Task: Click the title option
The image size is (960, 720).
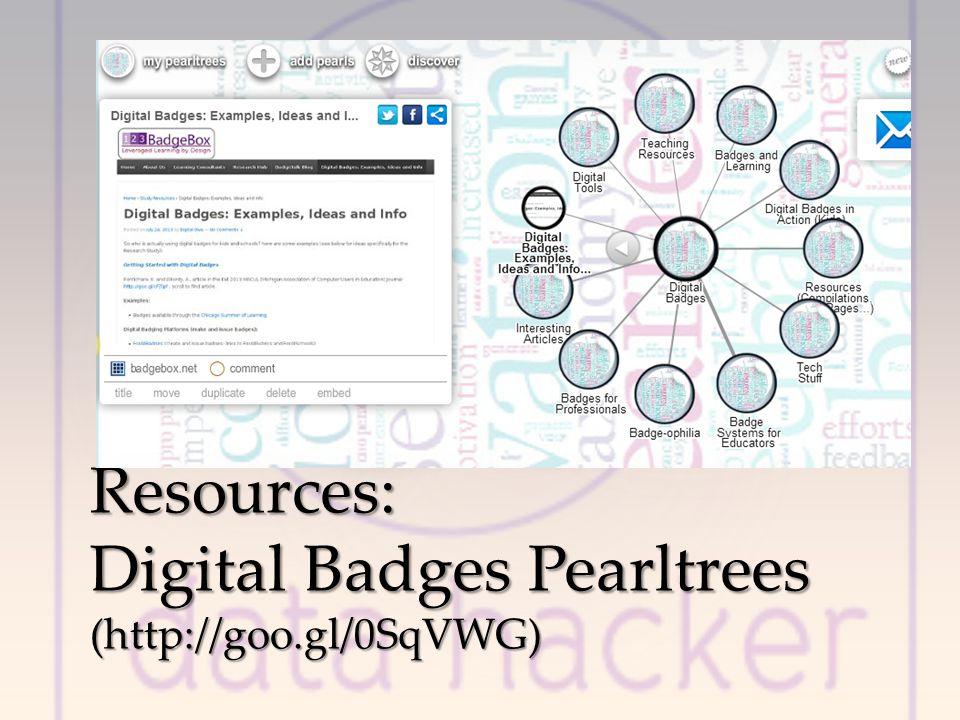Action: [x=123, y=393]
